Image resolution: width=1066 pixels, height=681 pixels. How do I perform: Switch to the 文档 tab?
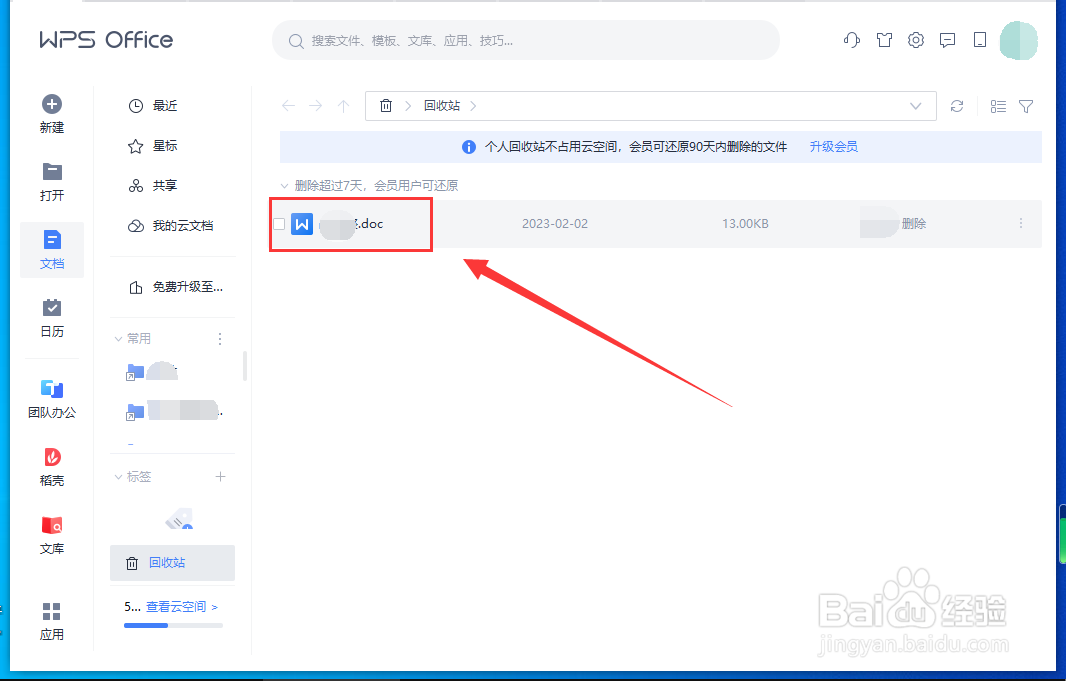(51, 250)
